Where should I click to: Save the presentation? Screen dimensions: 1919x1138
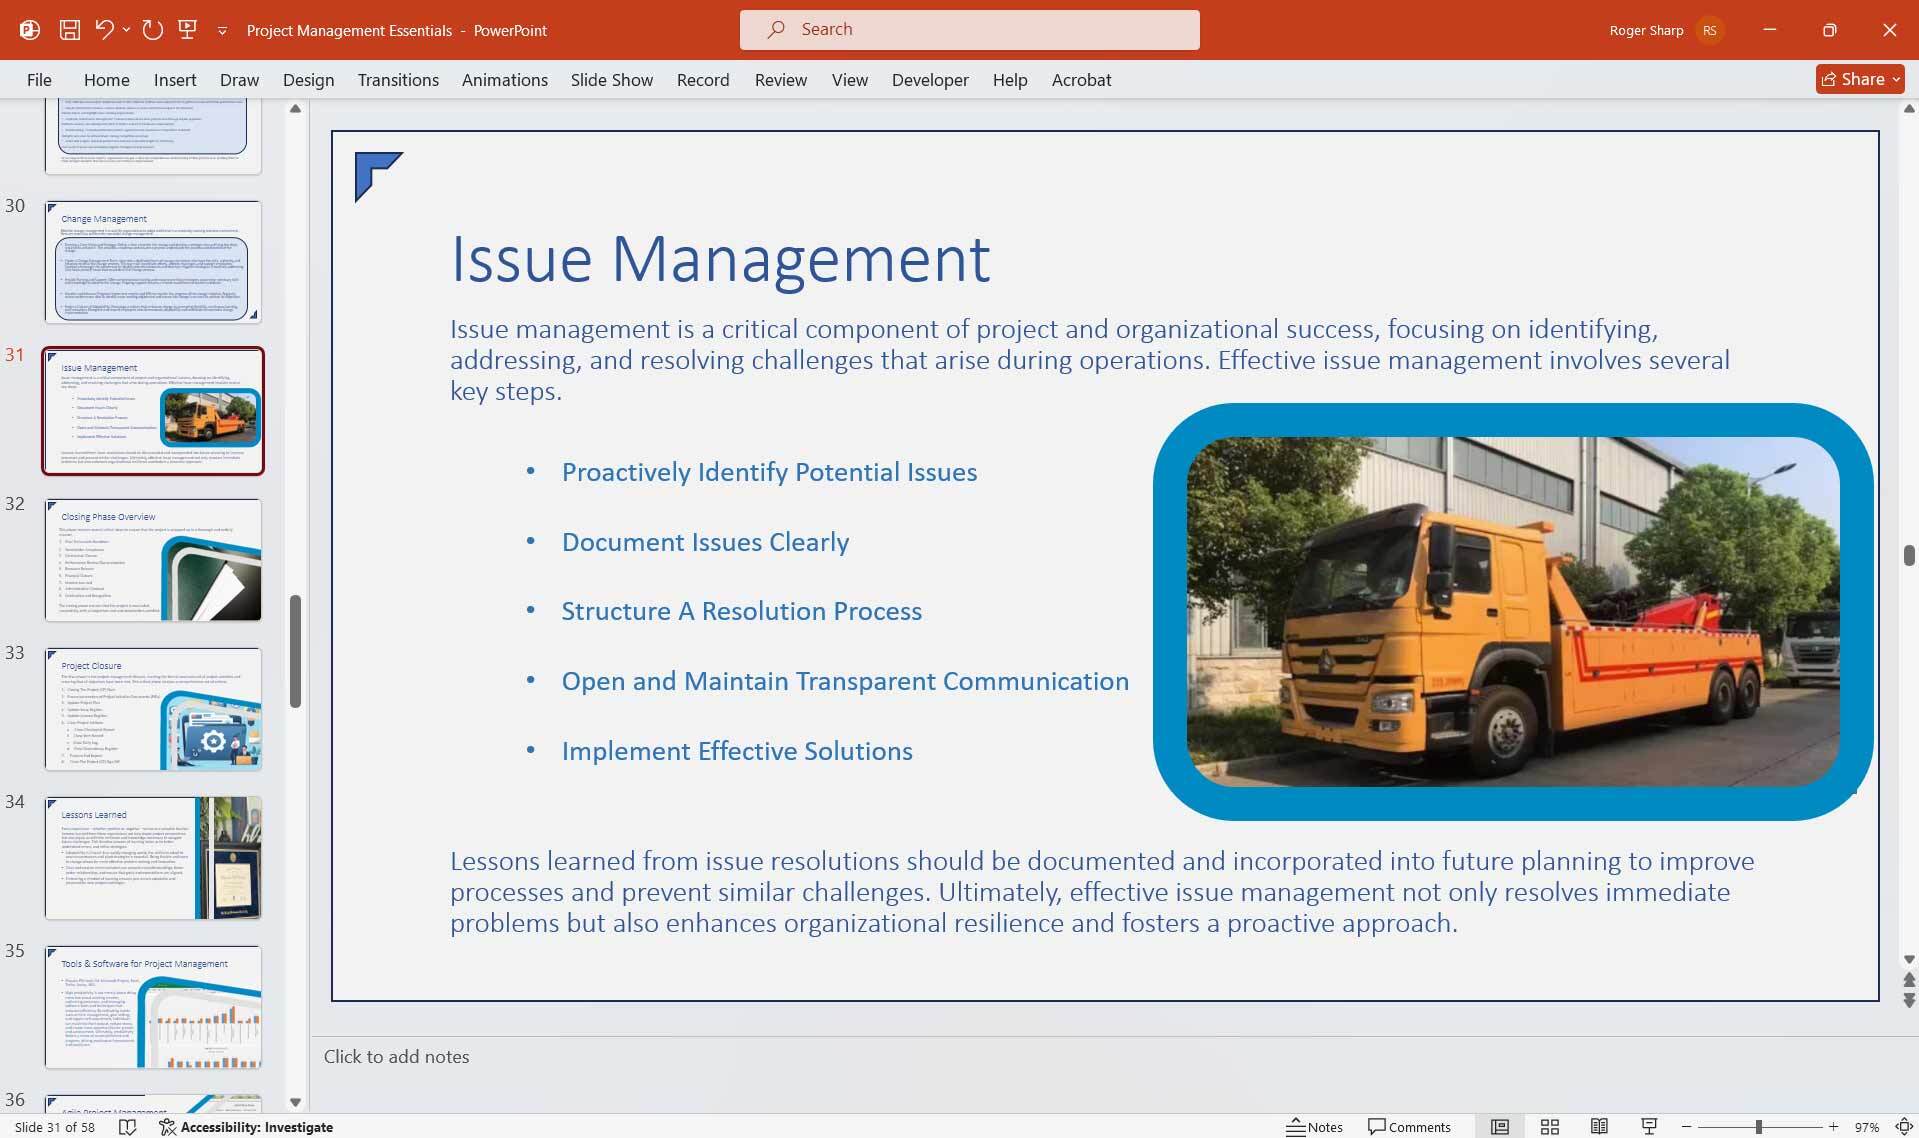[x=70, y=30]
